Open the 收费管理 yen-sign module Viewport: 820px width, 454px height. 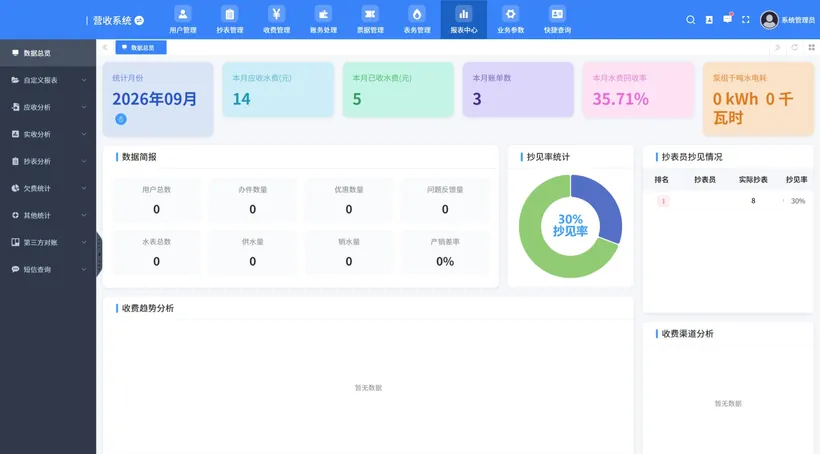tap(276, 20)
